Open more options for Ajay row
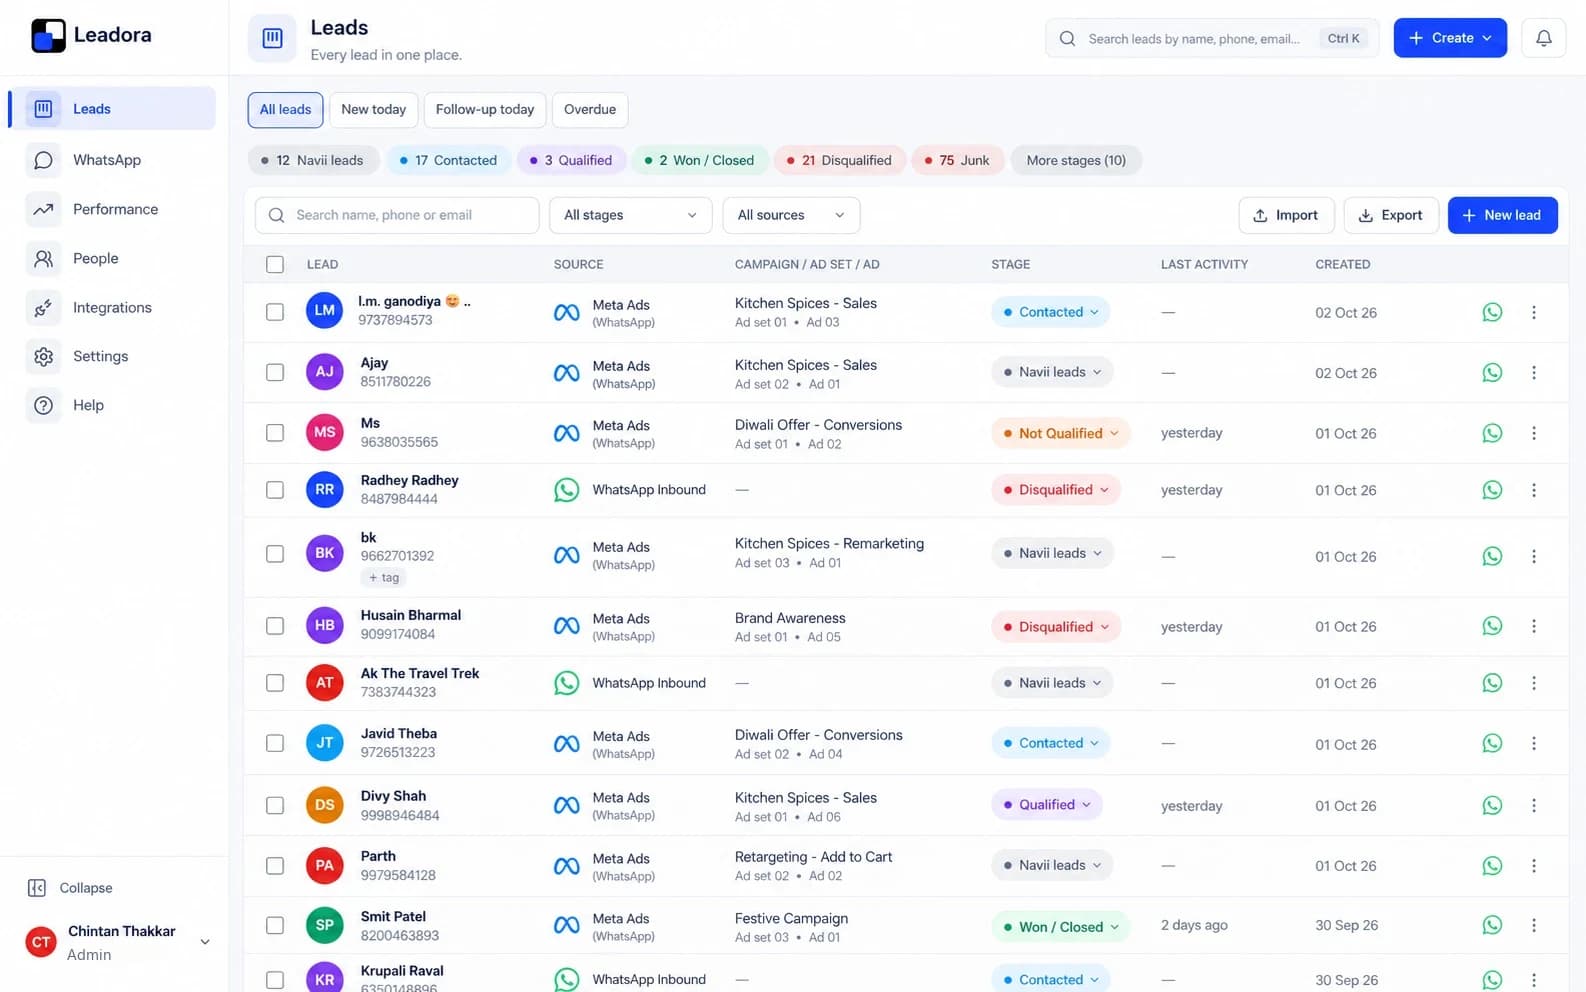The width and height of the screenshot is (1586, 992). (x=1533, y=372)
